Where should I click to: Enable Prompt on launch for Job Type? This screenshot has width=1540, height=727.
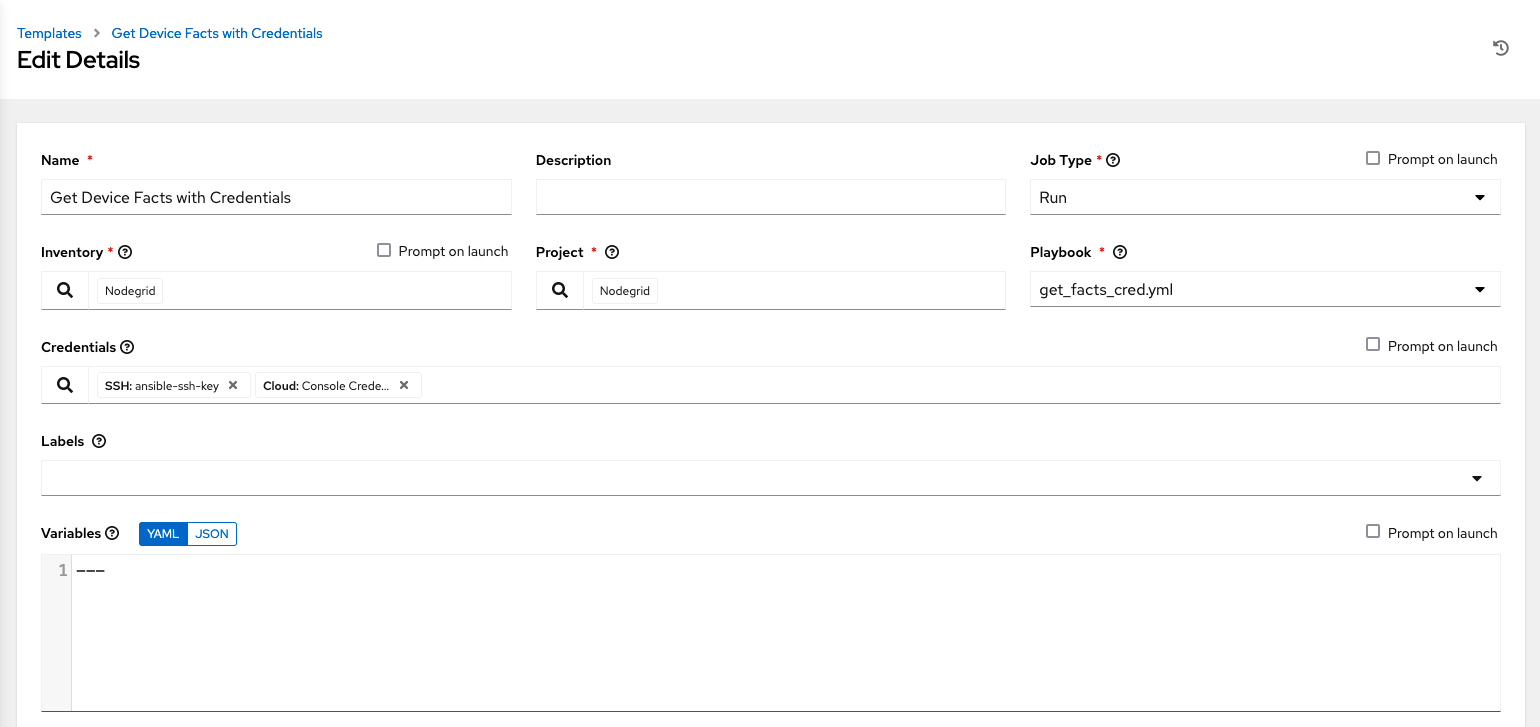(x=1373, y=158)
